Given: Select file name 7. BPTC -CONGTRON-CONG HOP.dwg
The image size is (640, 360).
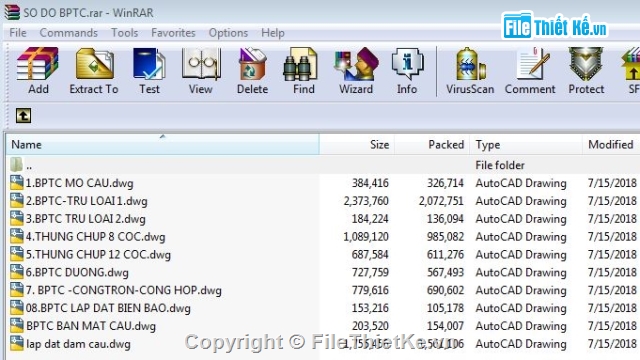Looking at the screenshot, I should coord(124,290).
